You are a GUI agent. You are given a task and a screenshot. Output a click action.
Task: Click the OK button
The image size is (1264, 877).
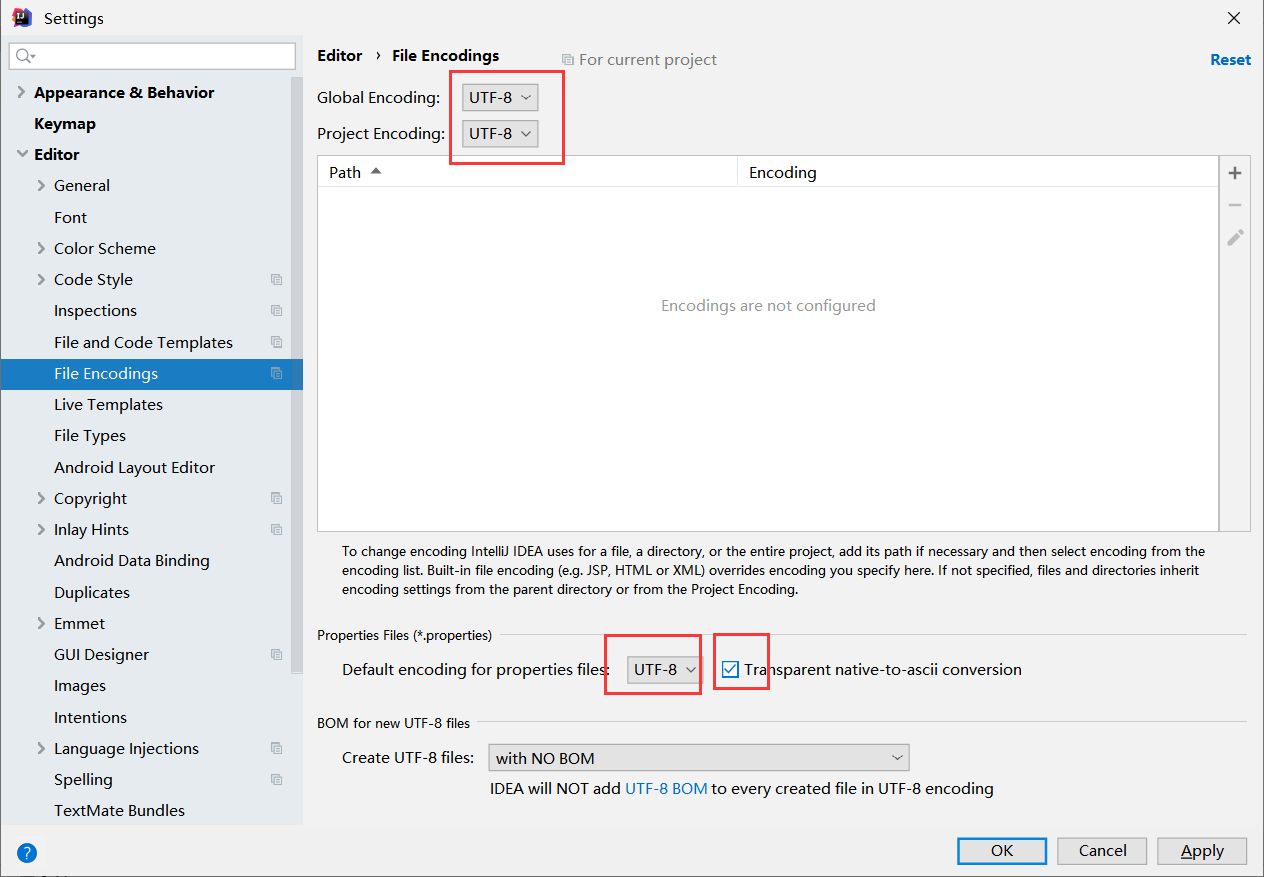1002,851
